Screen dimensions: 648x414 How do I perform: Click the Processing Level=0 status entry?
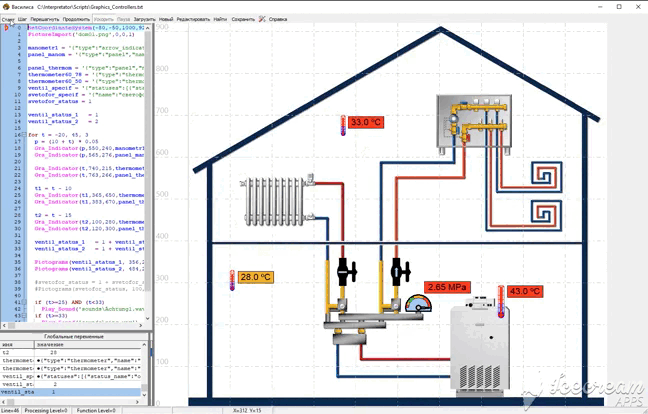[x=46, y=410]
